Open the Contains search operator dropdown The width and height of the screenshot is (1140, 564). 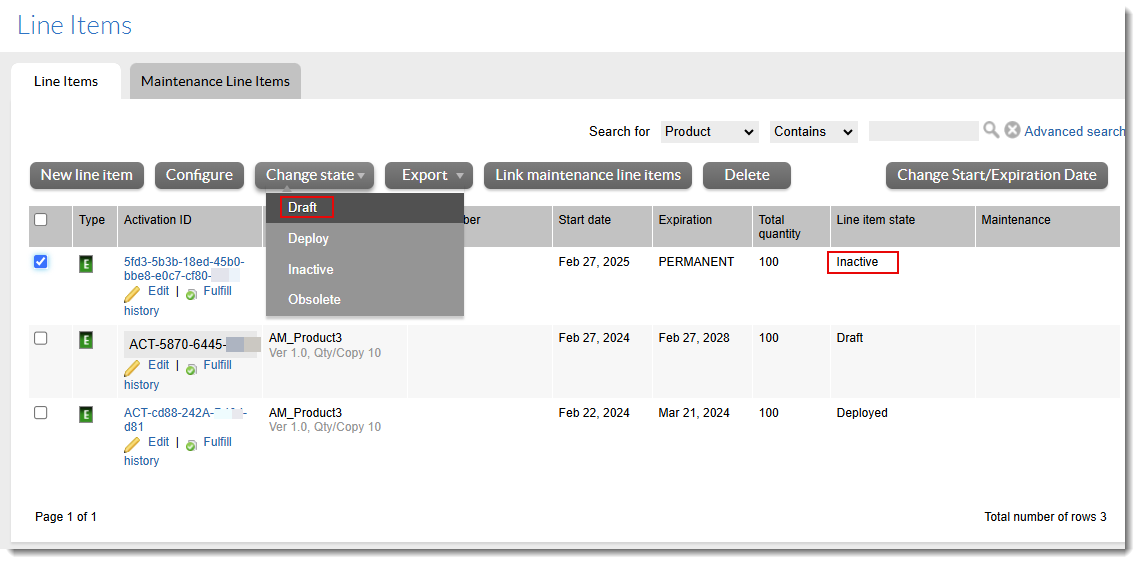813,131
